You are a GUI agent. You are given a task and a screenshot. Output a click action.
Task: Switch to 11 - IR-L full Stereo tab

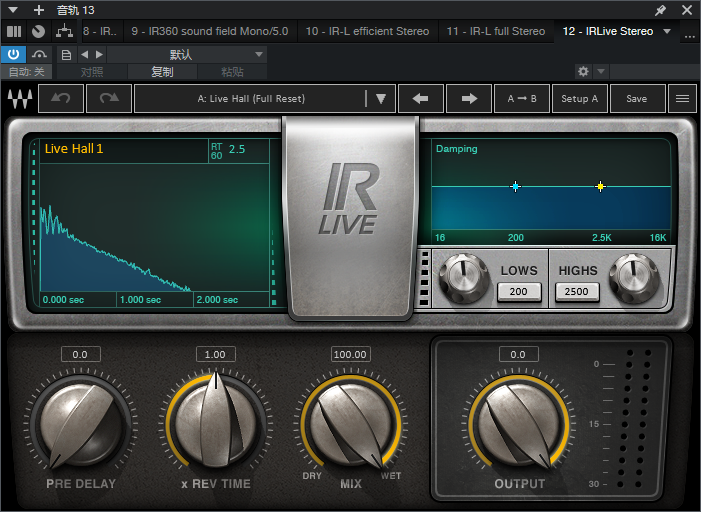click(x=496, y=31)
